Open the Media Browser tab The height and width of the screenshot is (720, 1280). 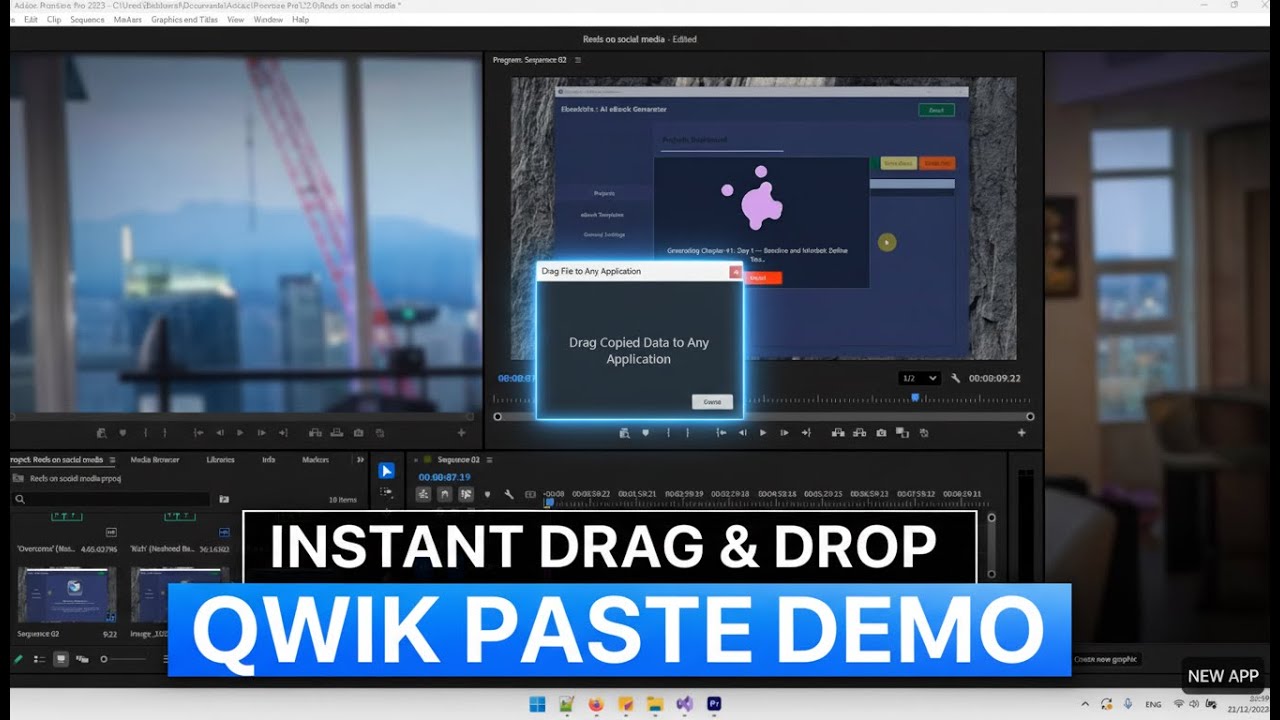click(155, 460)
